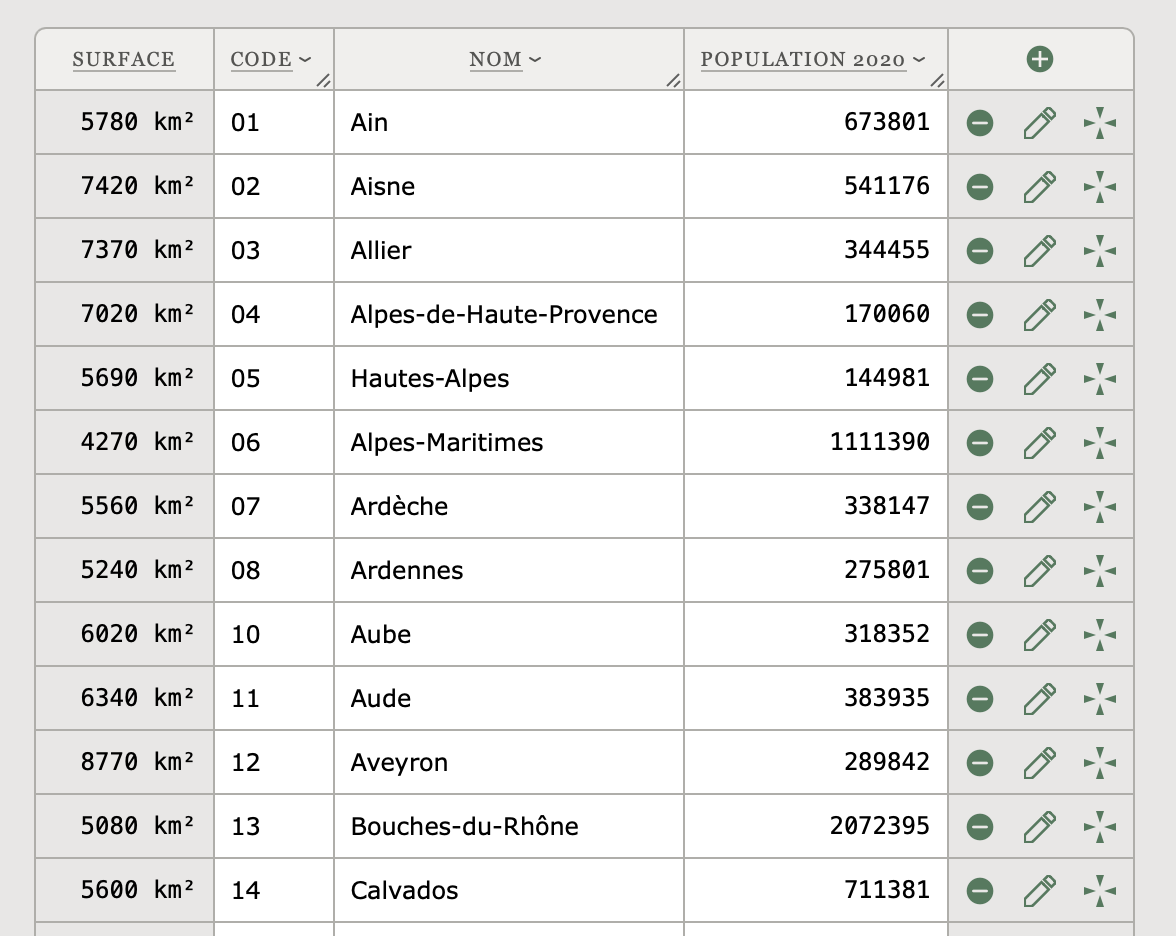Click the NOM column header label
This screenshot has width=1176, height=936.
(x=496, y=60)
